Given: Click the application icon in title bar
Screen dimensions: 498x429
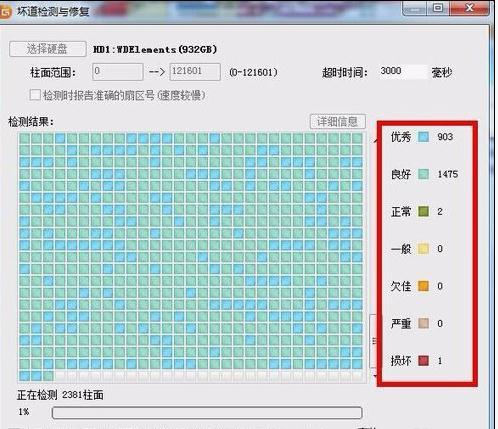Looking at the screenshot, I should point(5,12).
